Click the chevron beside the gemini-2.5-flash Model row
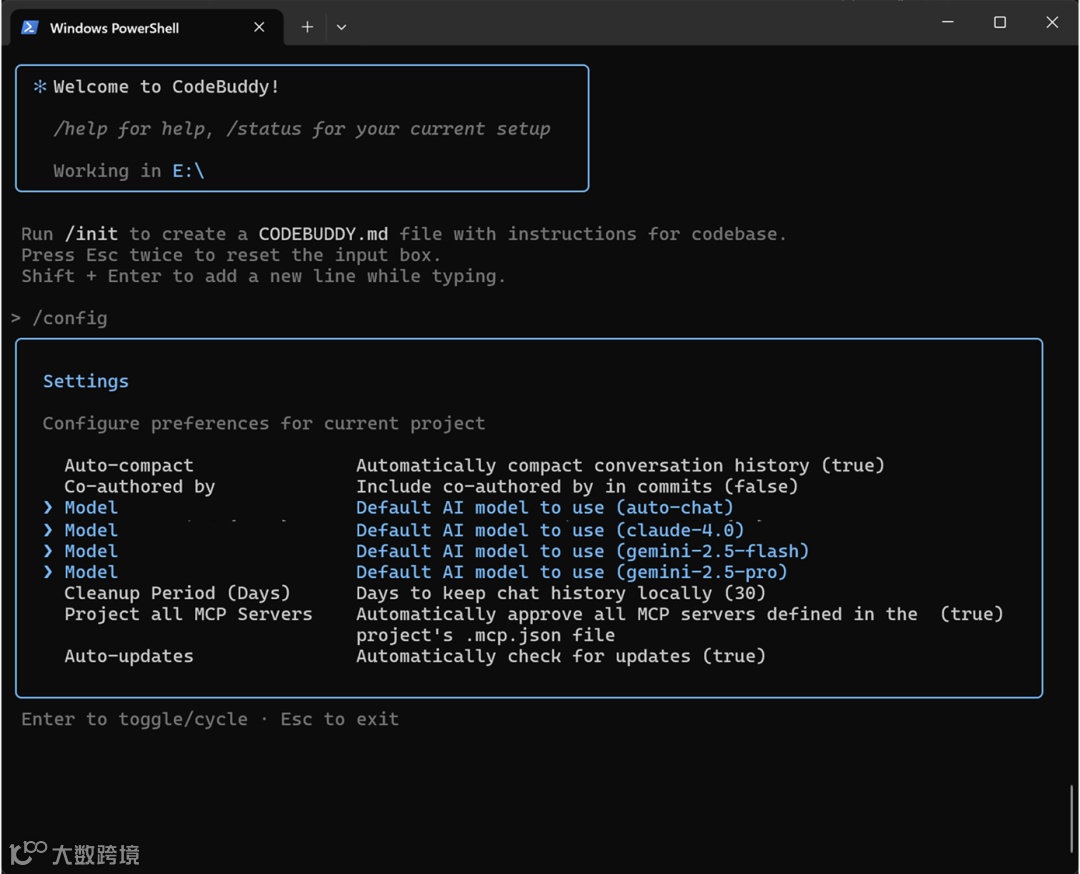The width and height of the screenshot is (1080, 874). (48, 551)
